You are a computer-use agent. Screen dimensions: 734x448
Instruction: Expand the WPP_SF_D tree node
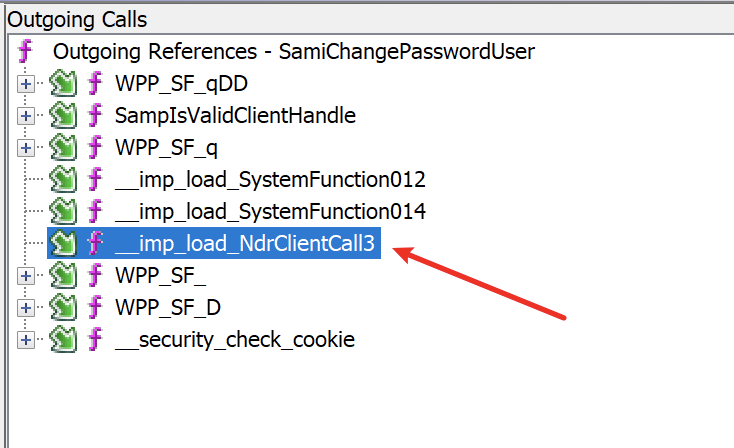coord(26,308)
